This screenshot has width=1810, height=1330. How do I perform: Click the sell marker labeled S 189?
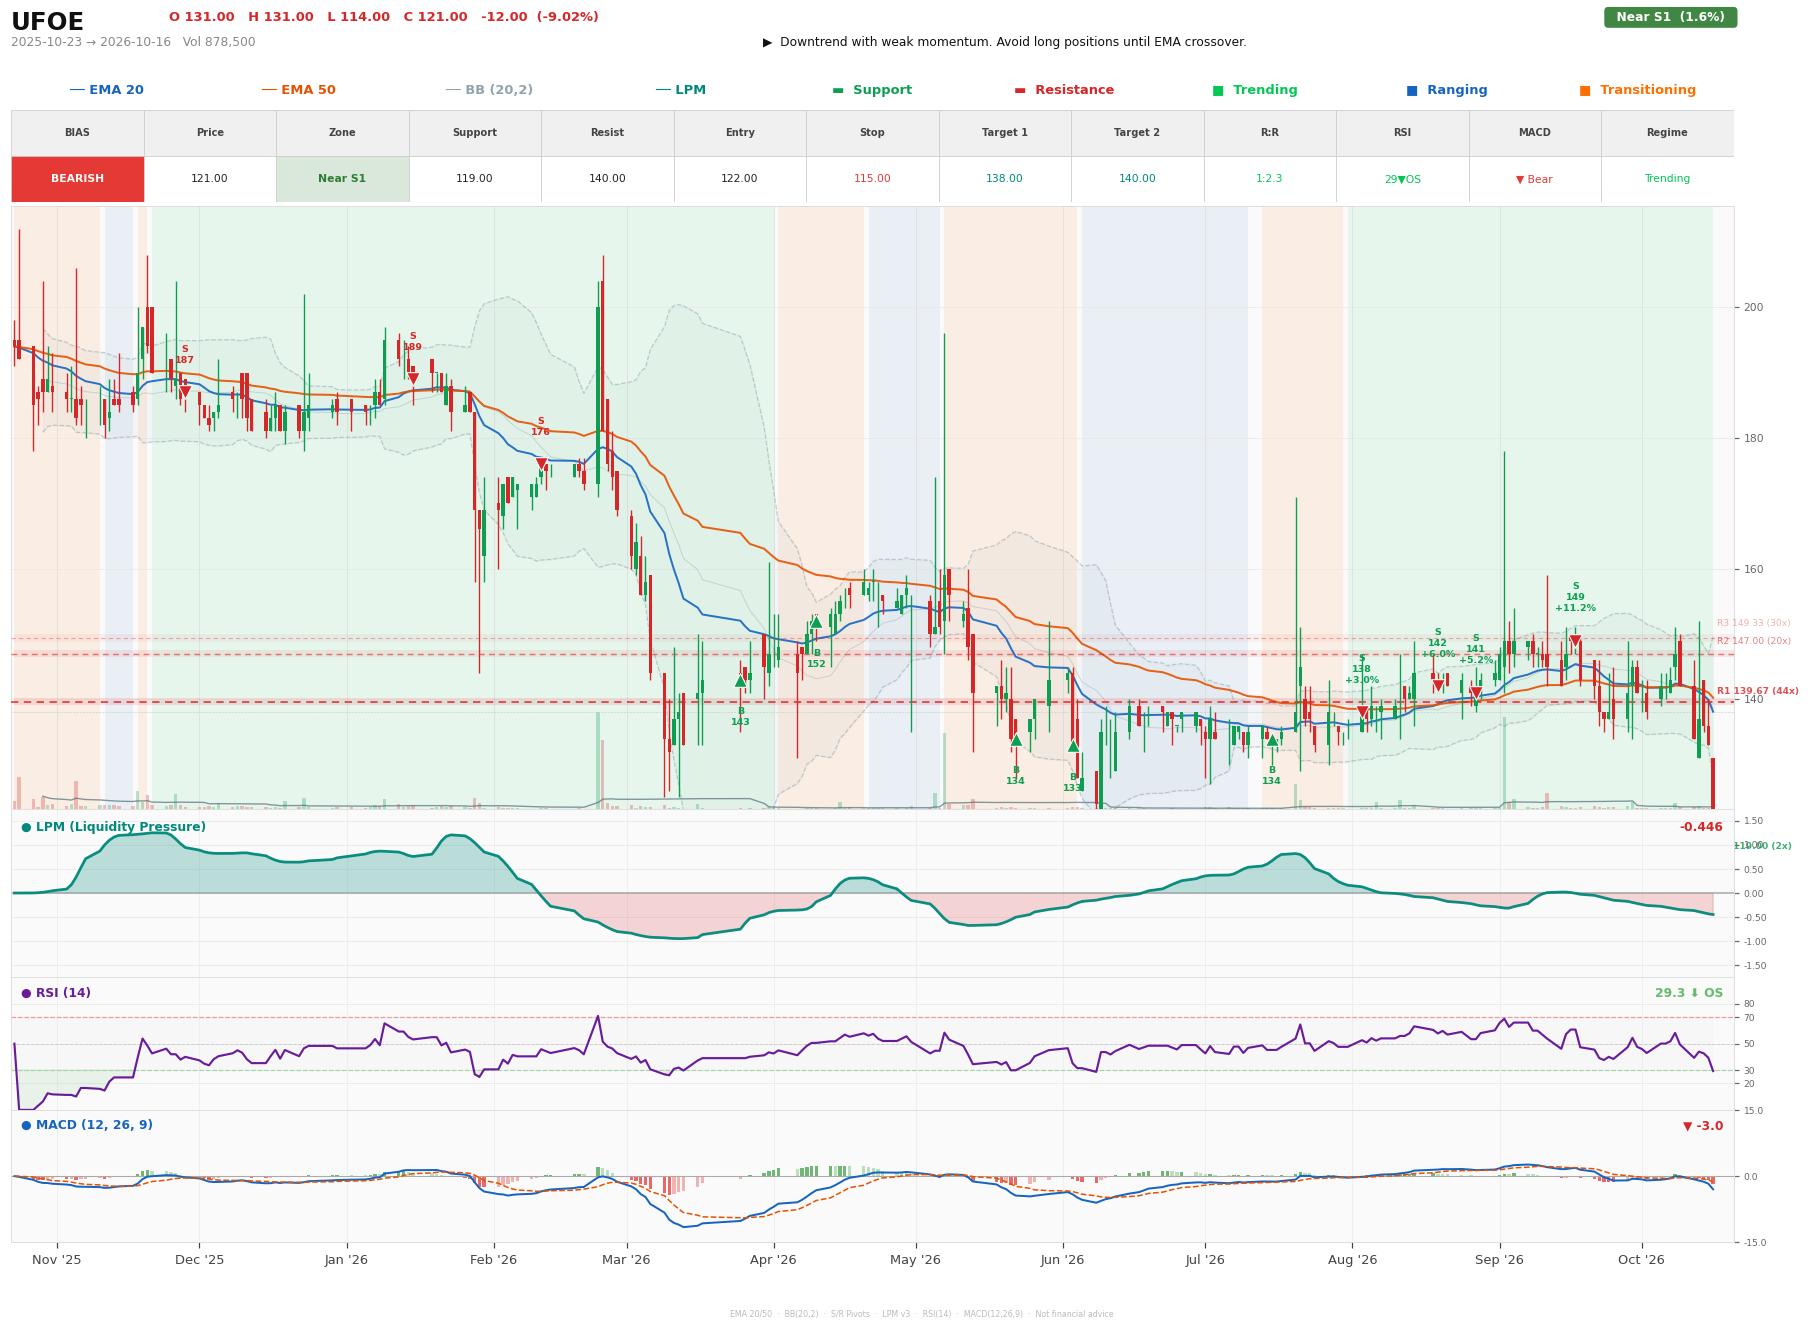point(413,378)
